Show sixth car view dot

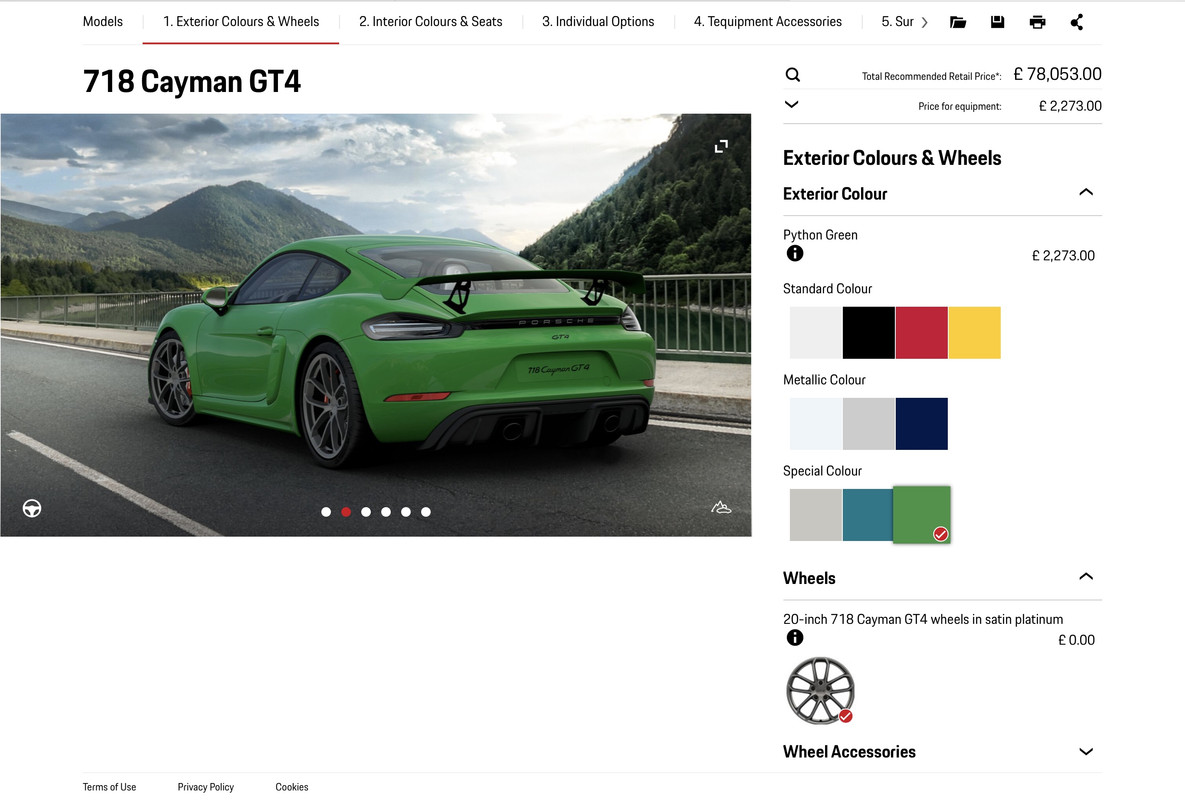(x=426, y=512)
